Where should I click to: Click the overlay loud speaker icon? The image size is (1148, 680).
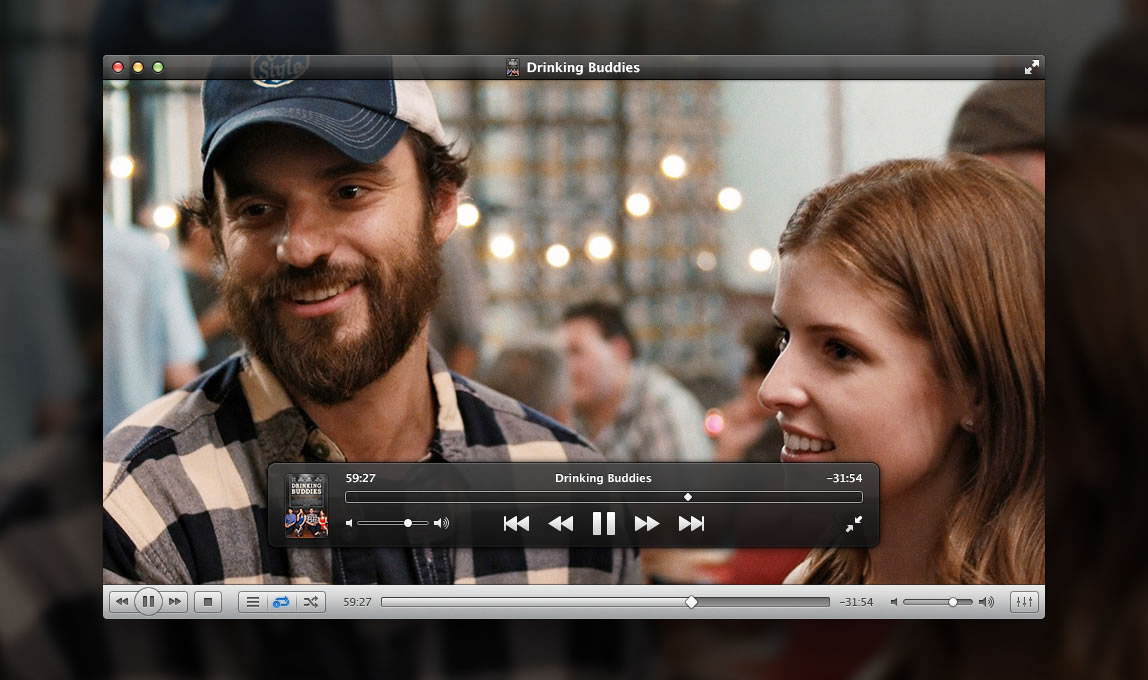[x=441, y=523]
